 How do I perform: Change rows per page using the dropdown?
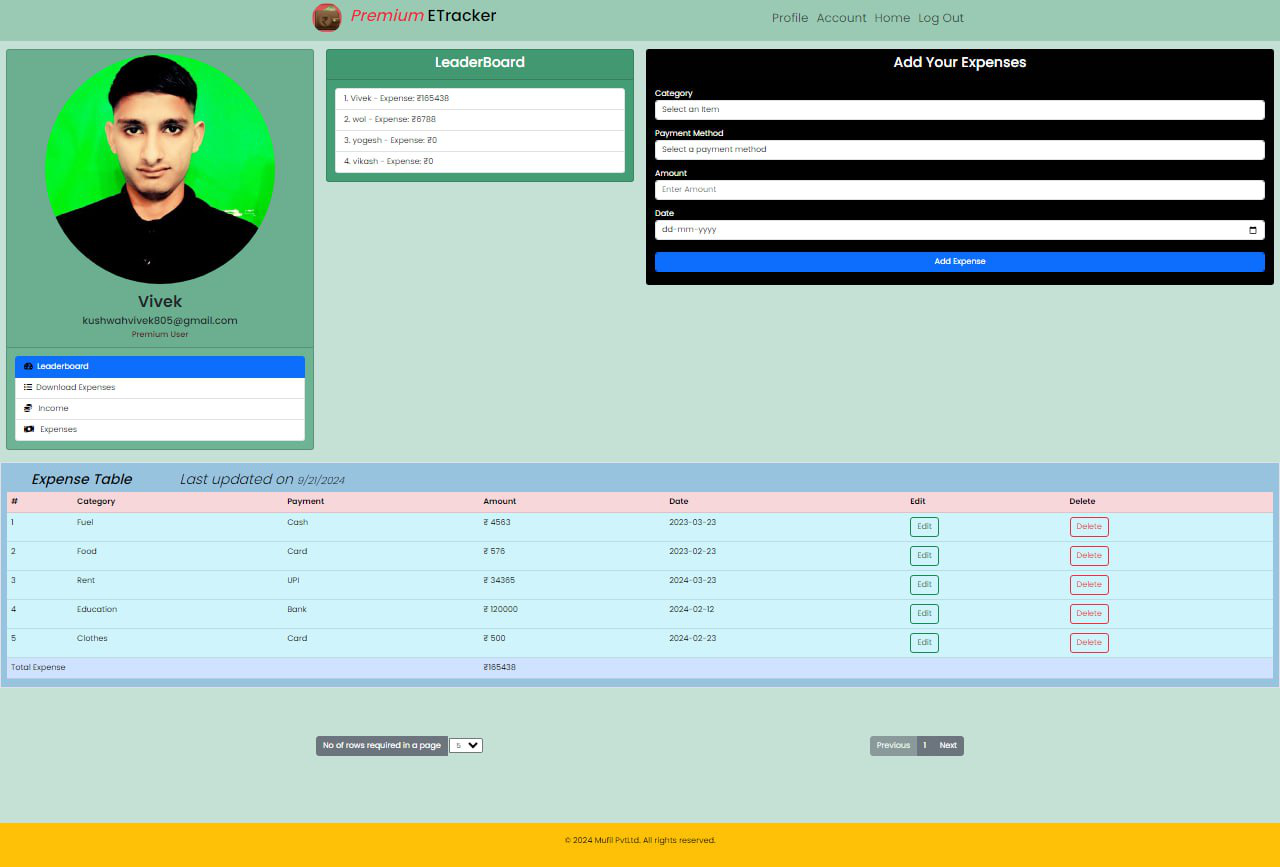pyautogui.click(x=464, y=745)
